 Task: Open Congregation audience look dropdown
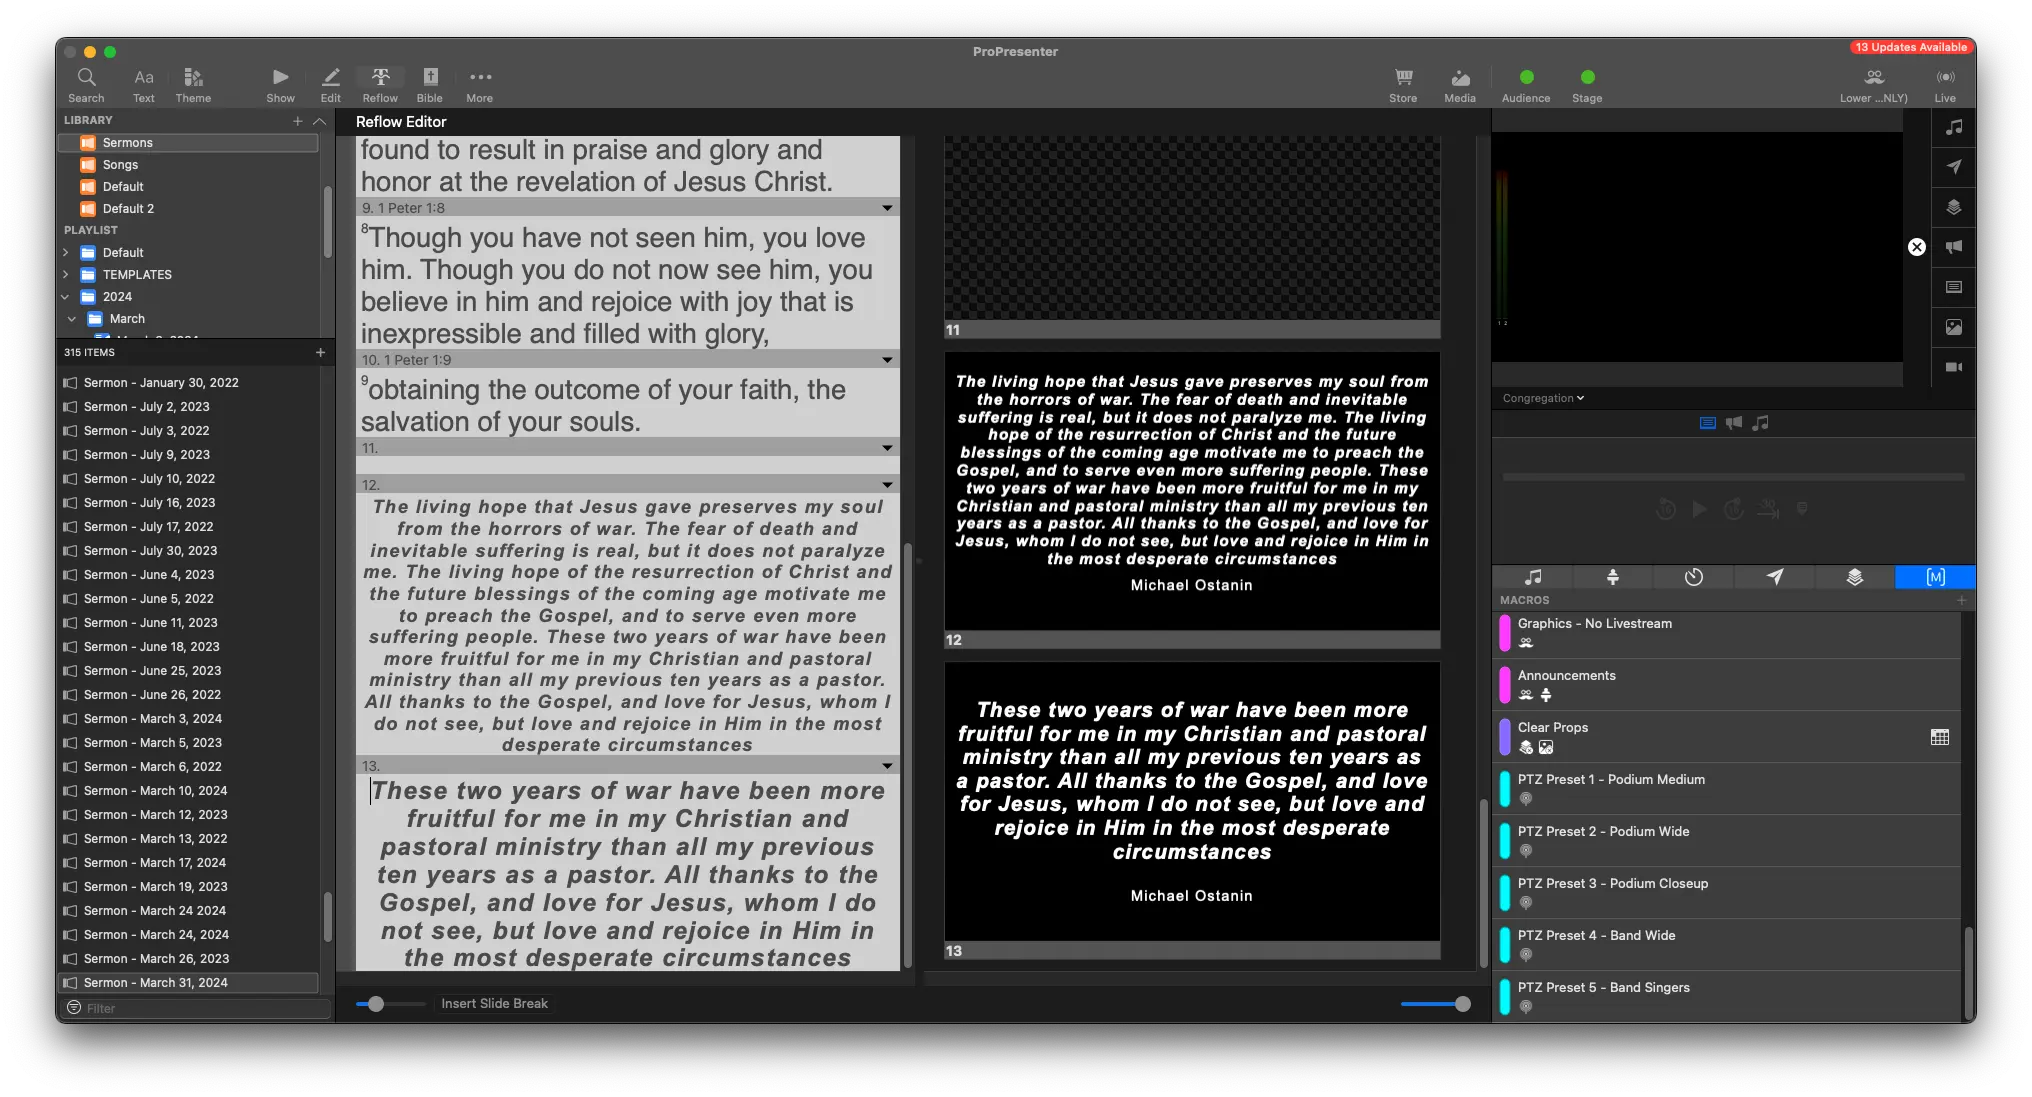(x=1543, y=398)
